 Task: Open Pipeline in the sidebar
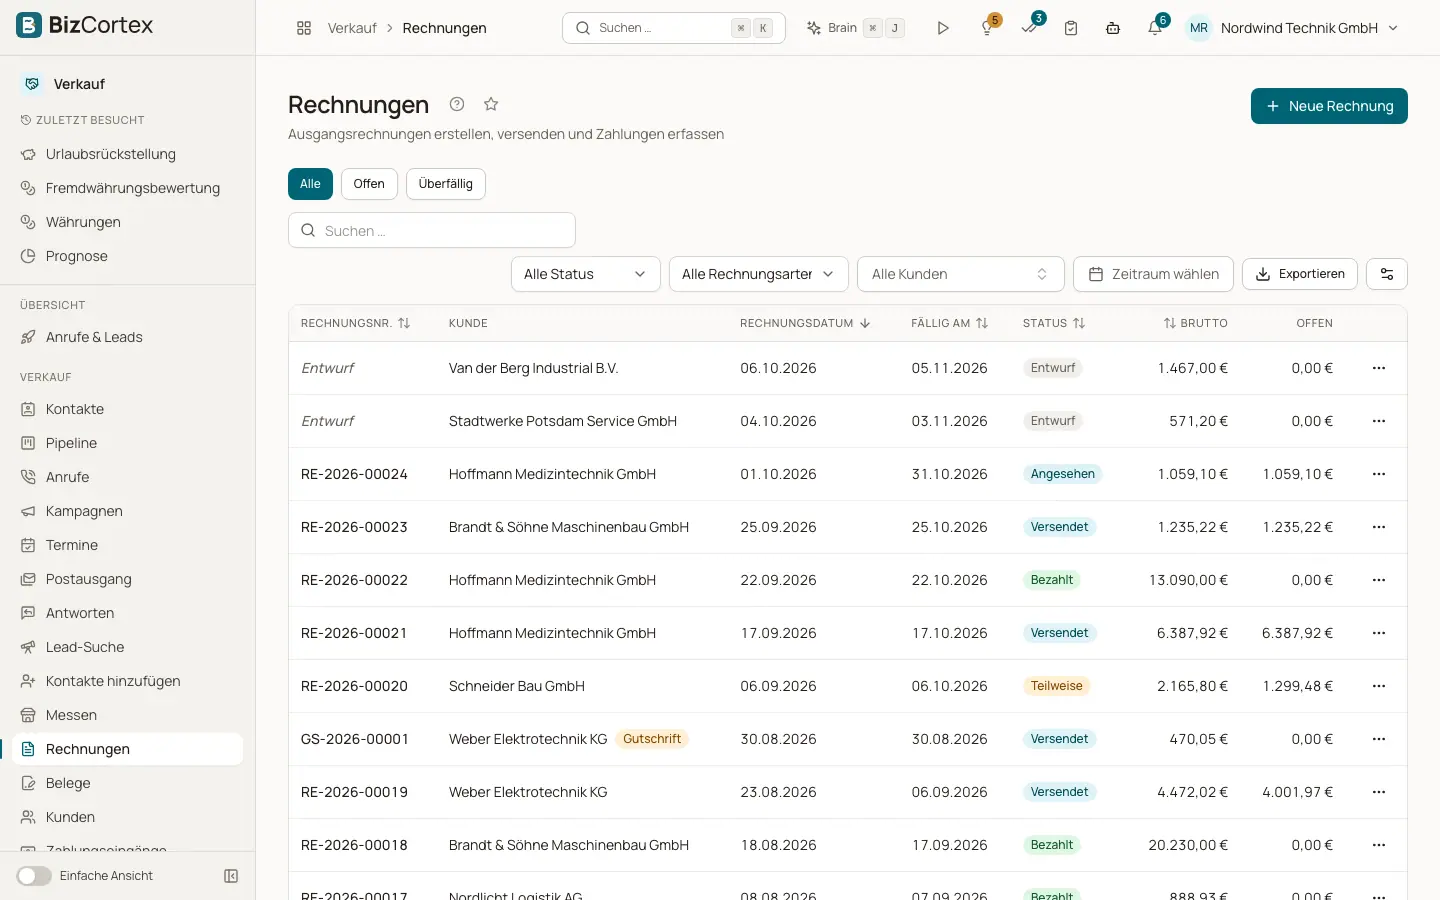pos(128,443)
